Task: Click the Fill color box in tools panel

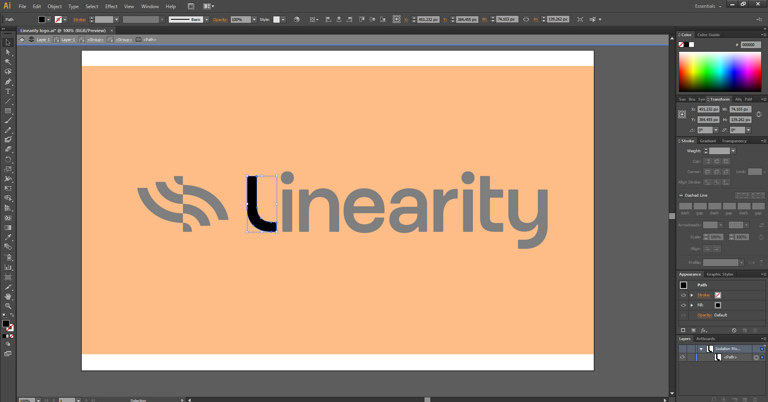Action: [x=6, y=324]
